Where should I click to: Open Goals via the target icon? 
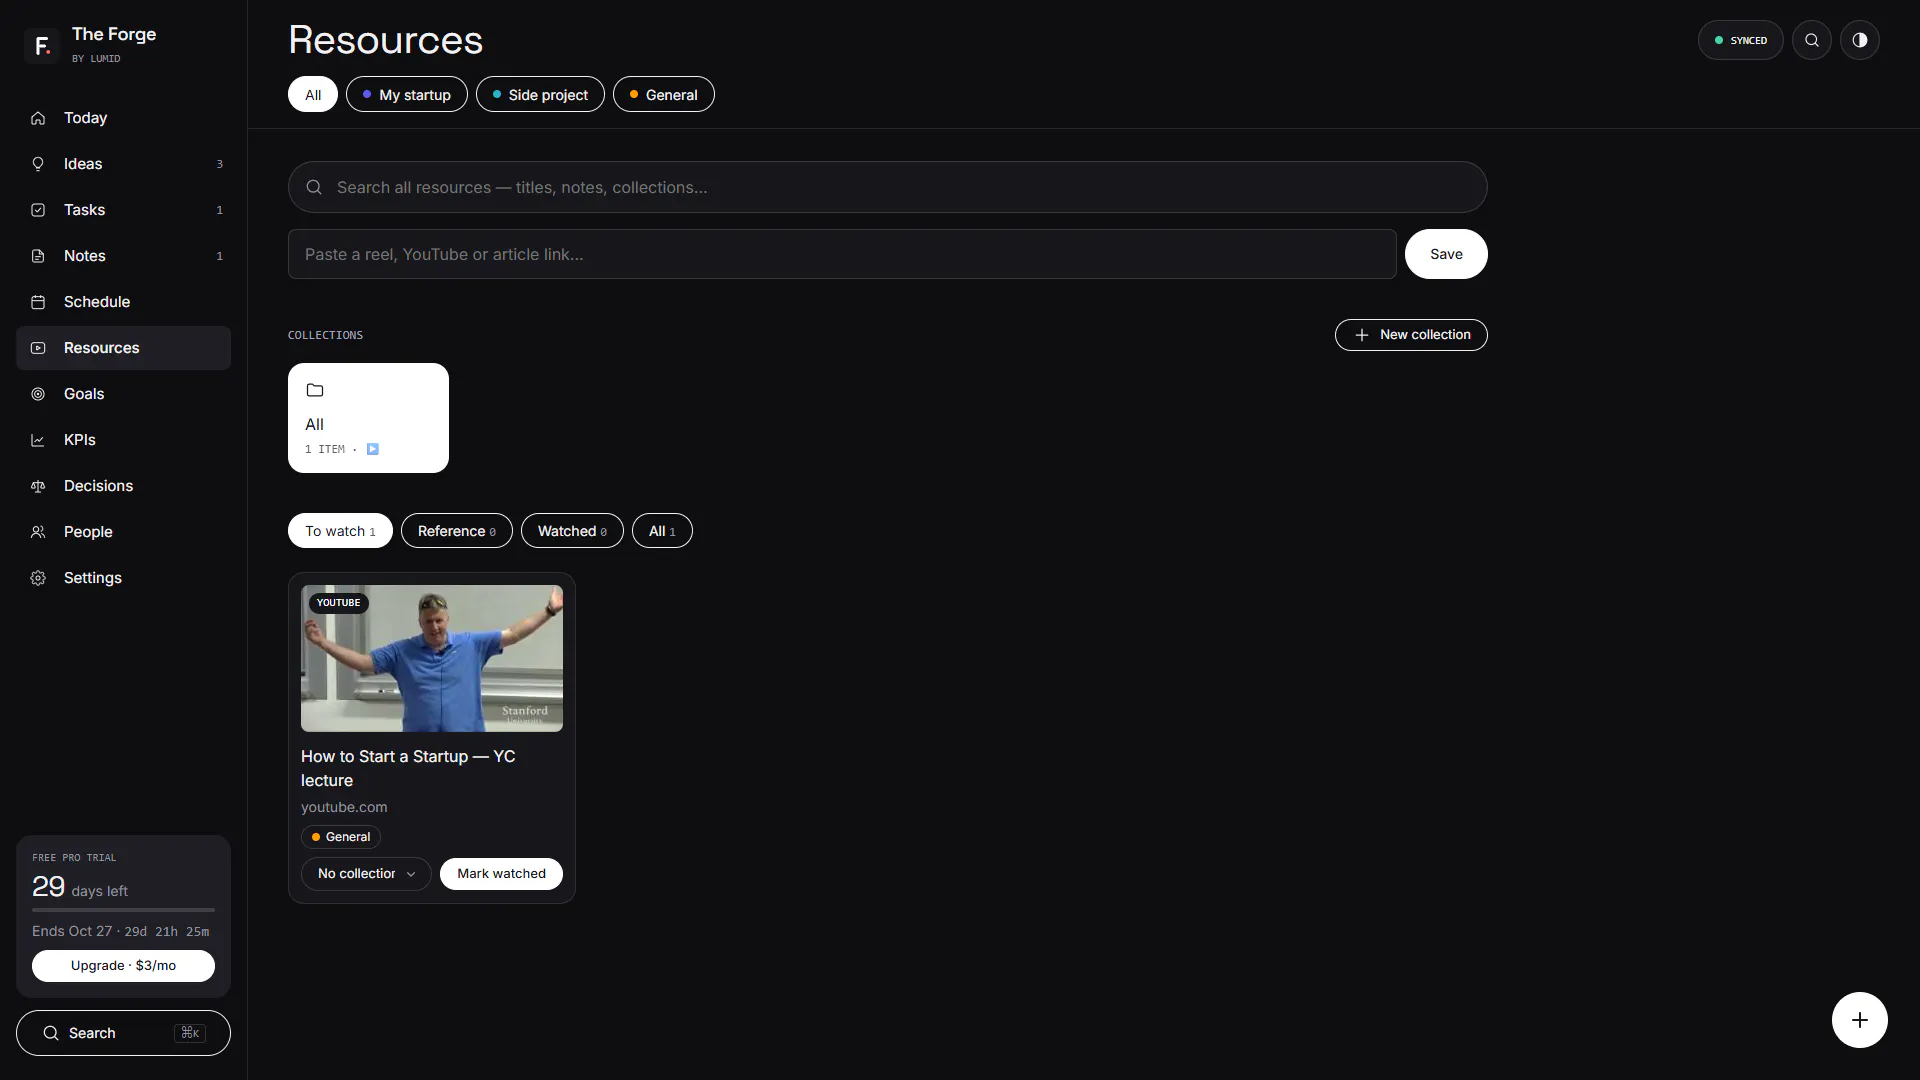[x=38, y=394]
